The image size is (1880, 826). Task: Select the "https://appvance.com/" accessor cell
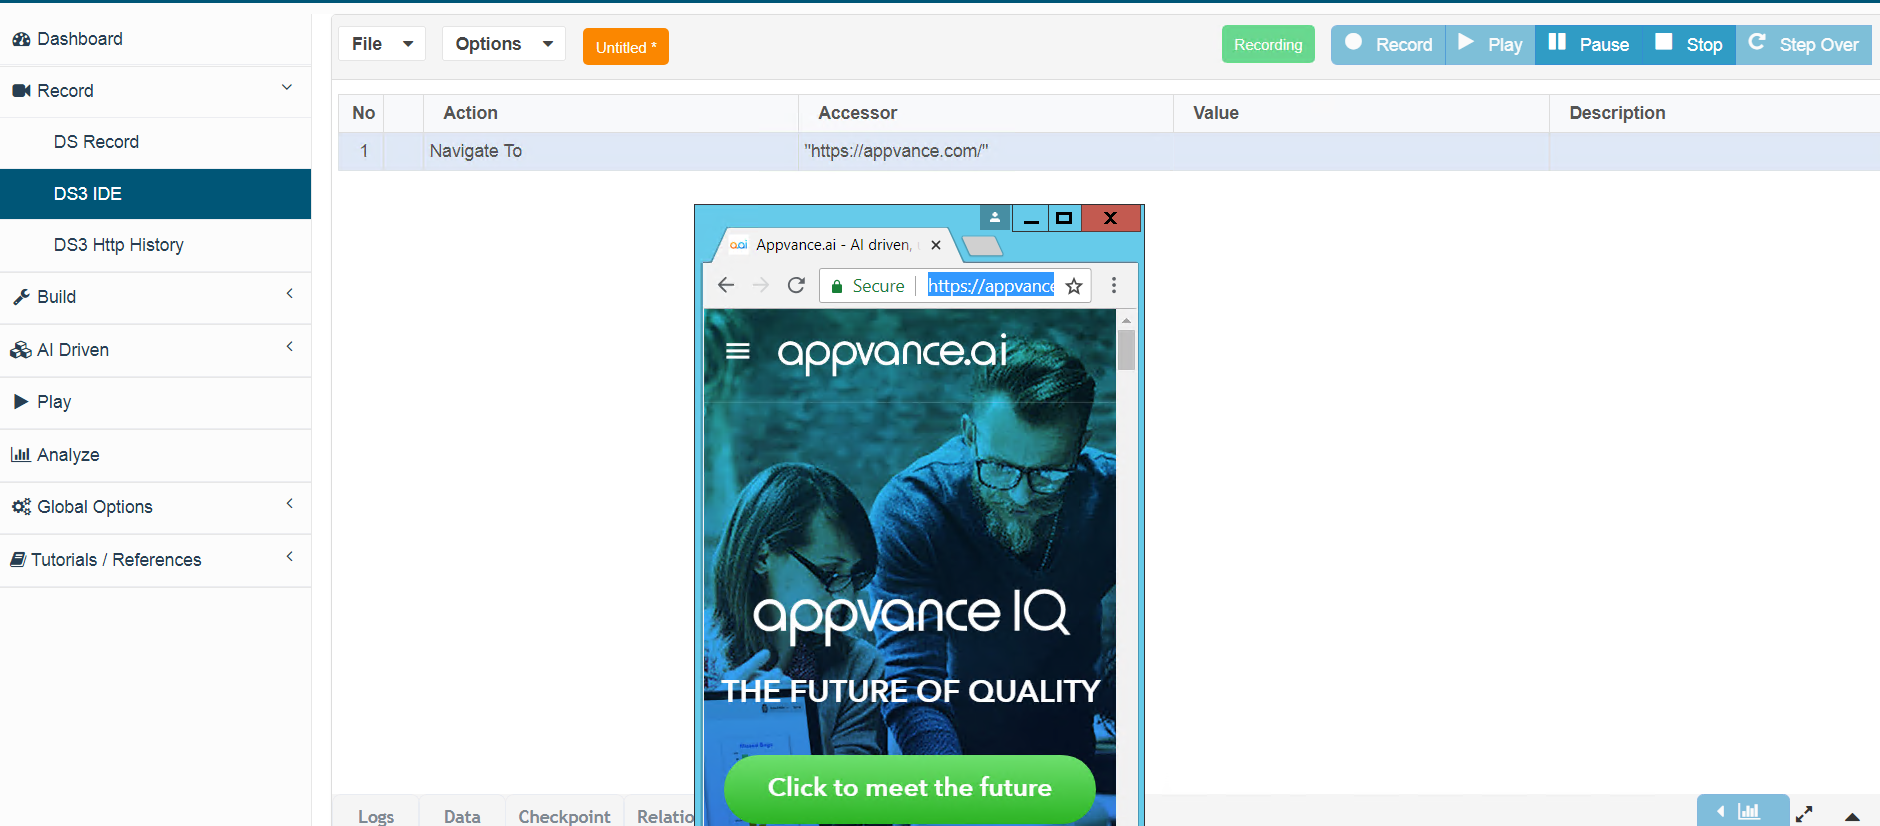985,151
